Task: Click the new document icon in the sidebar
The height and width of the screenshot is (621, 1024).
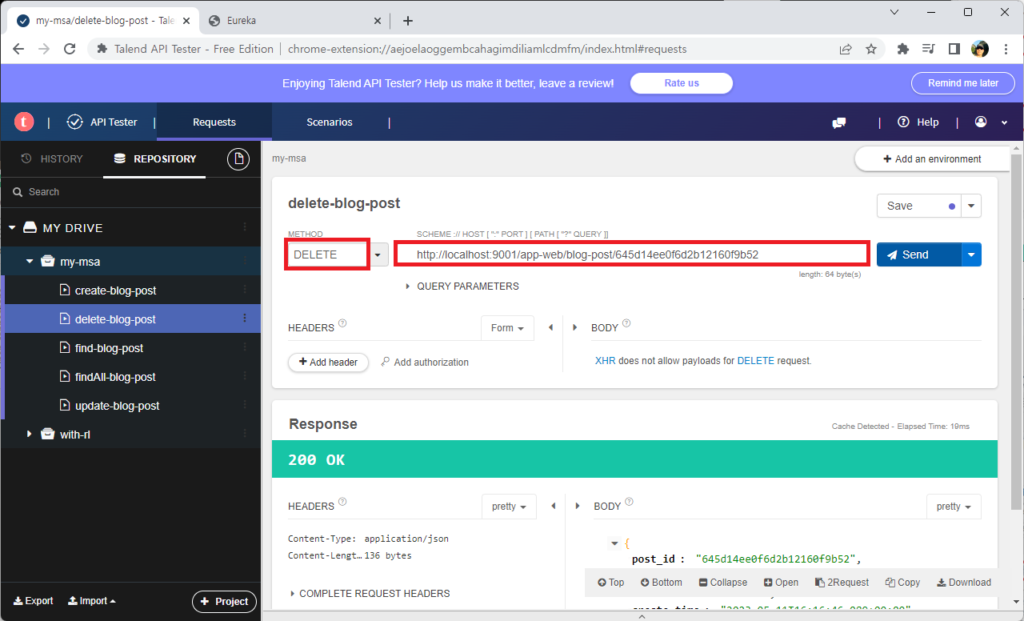Action: pyautogui.click(x=238, y=159)
